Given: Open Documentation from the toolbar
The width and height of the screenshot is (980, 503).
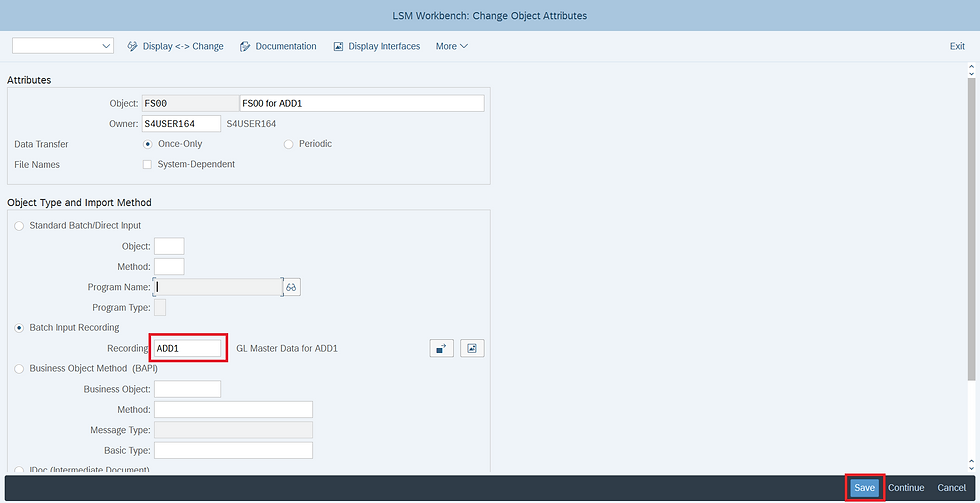Looking at the screenshot, I should [278, 46].
